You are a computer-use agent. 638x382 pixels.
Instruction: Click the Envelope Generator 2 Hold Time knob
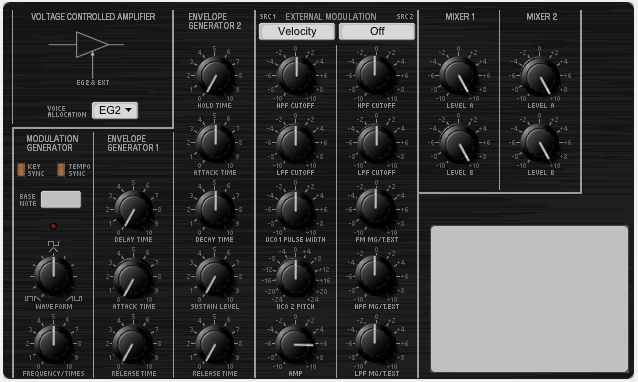[215, 76]
